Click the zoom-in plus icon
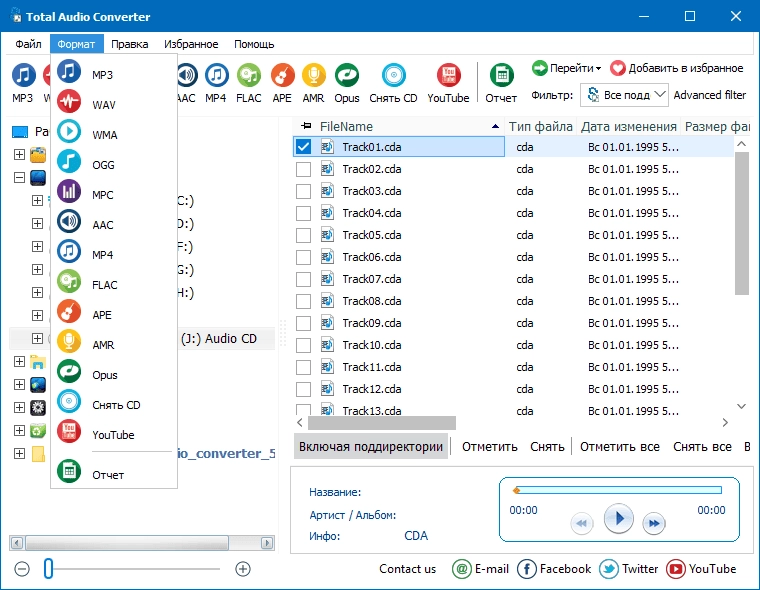The image size is (760, 590). [x=243, y=569]
